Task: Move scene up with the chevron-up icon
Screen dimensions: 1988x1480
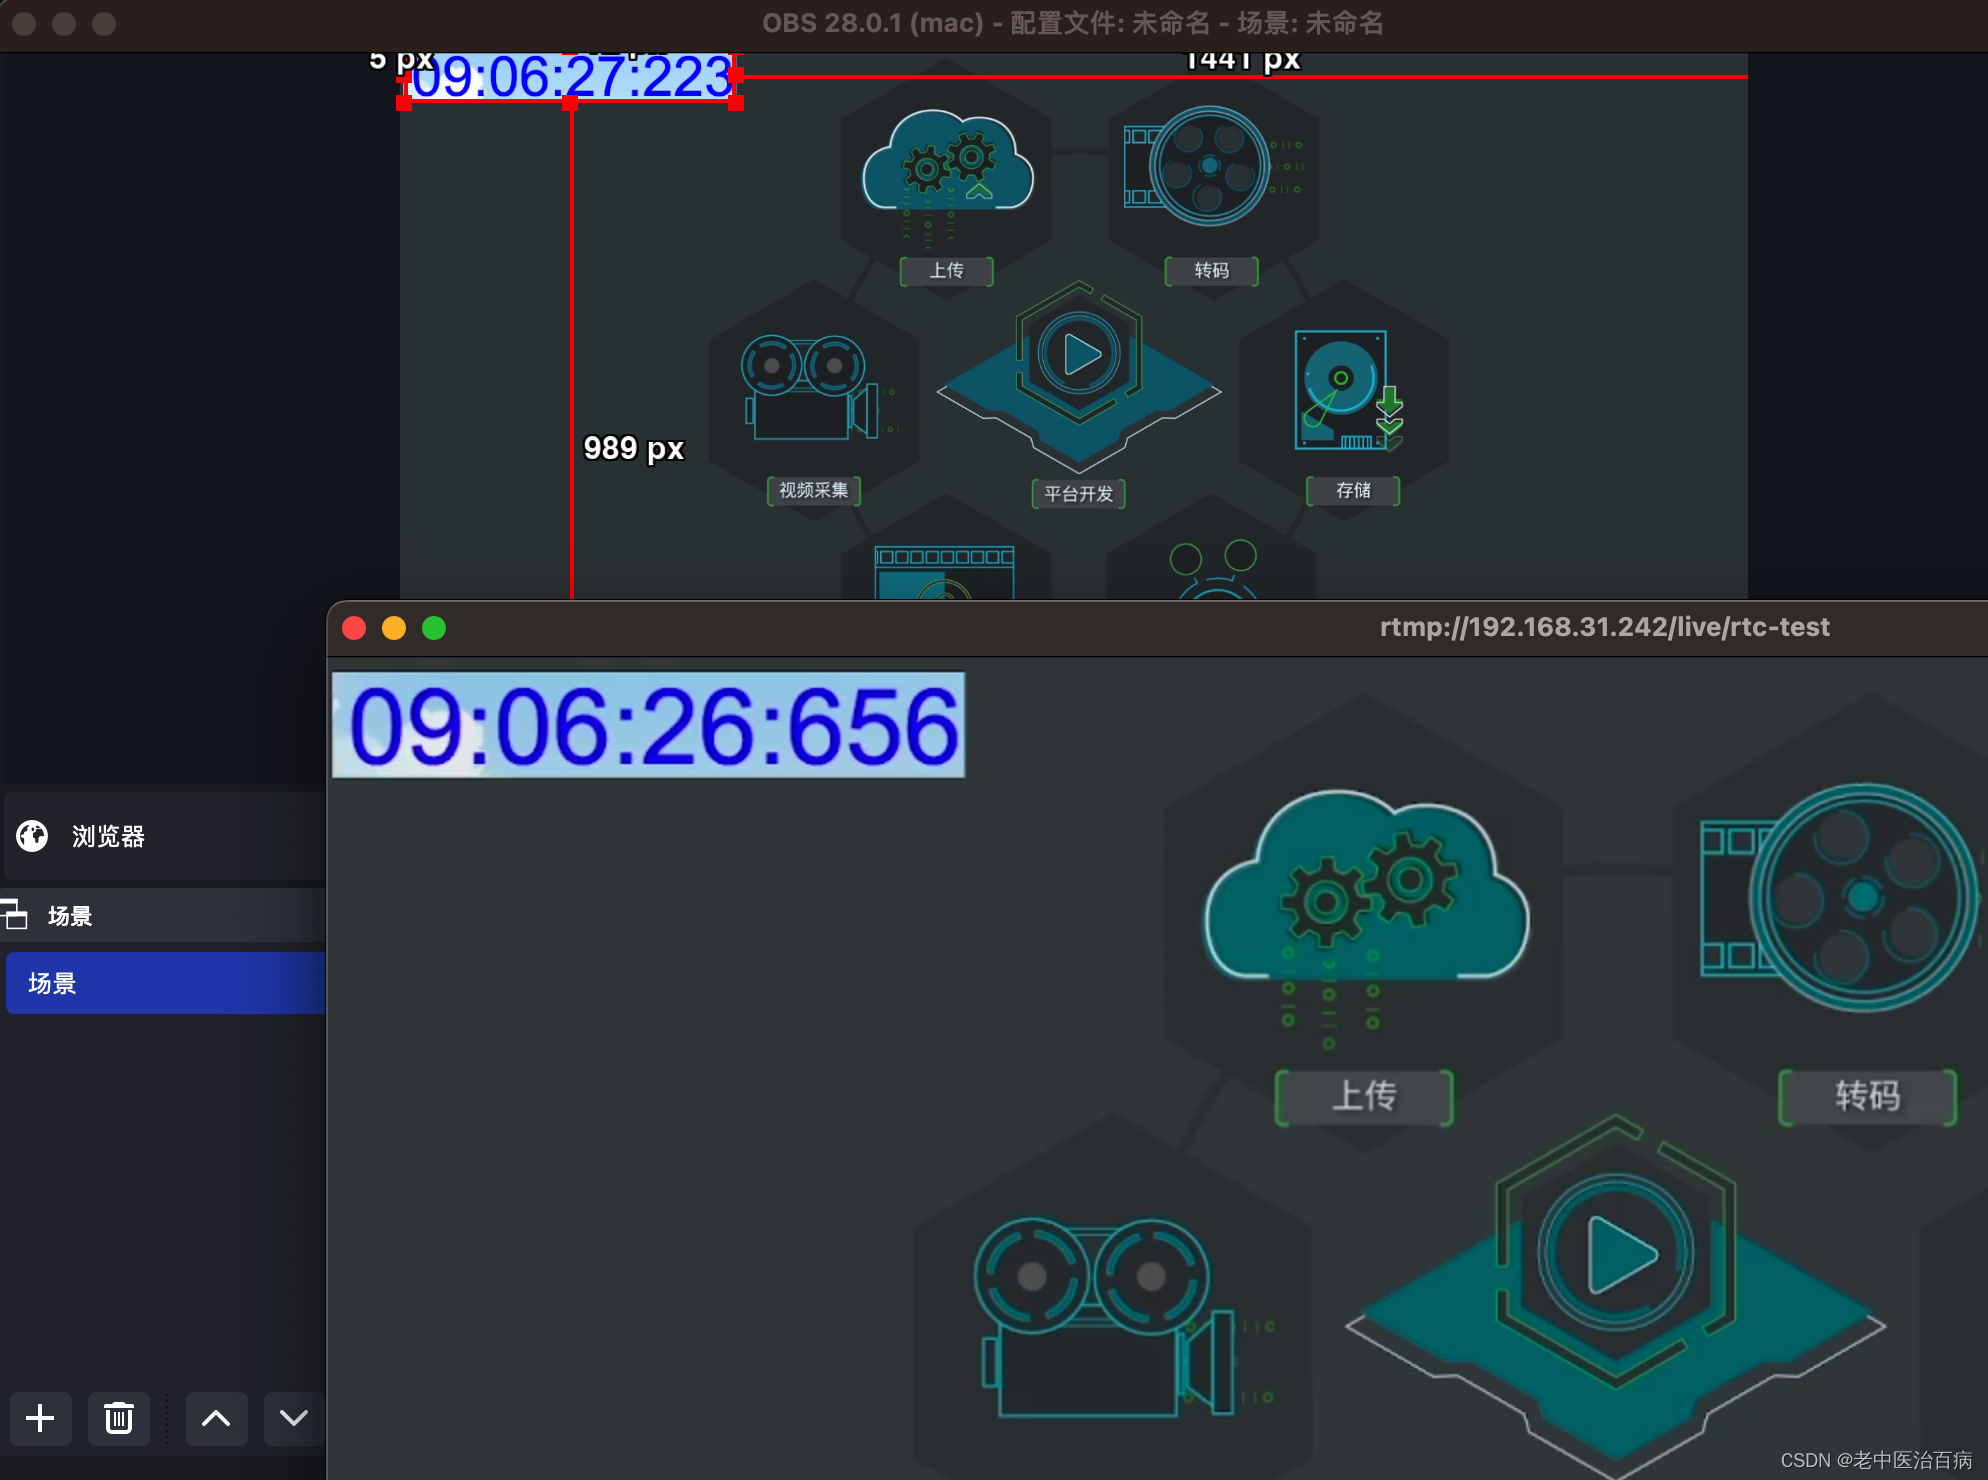Action: (216, 1418)
